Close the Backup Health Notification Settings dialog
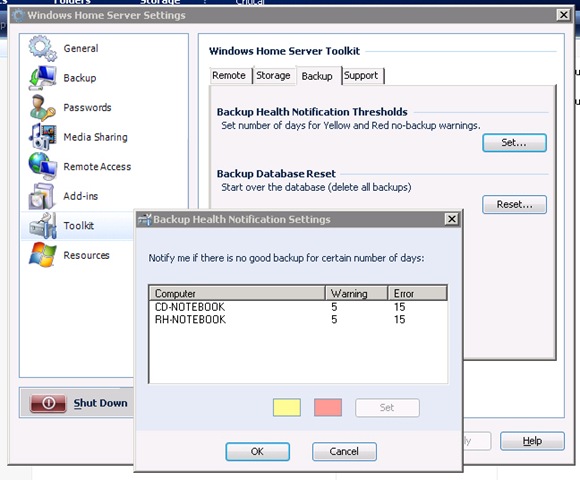 tap(452, 219)
